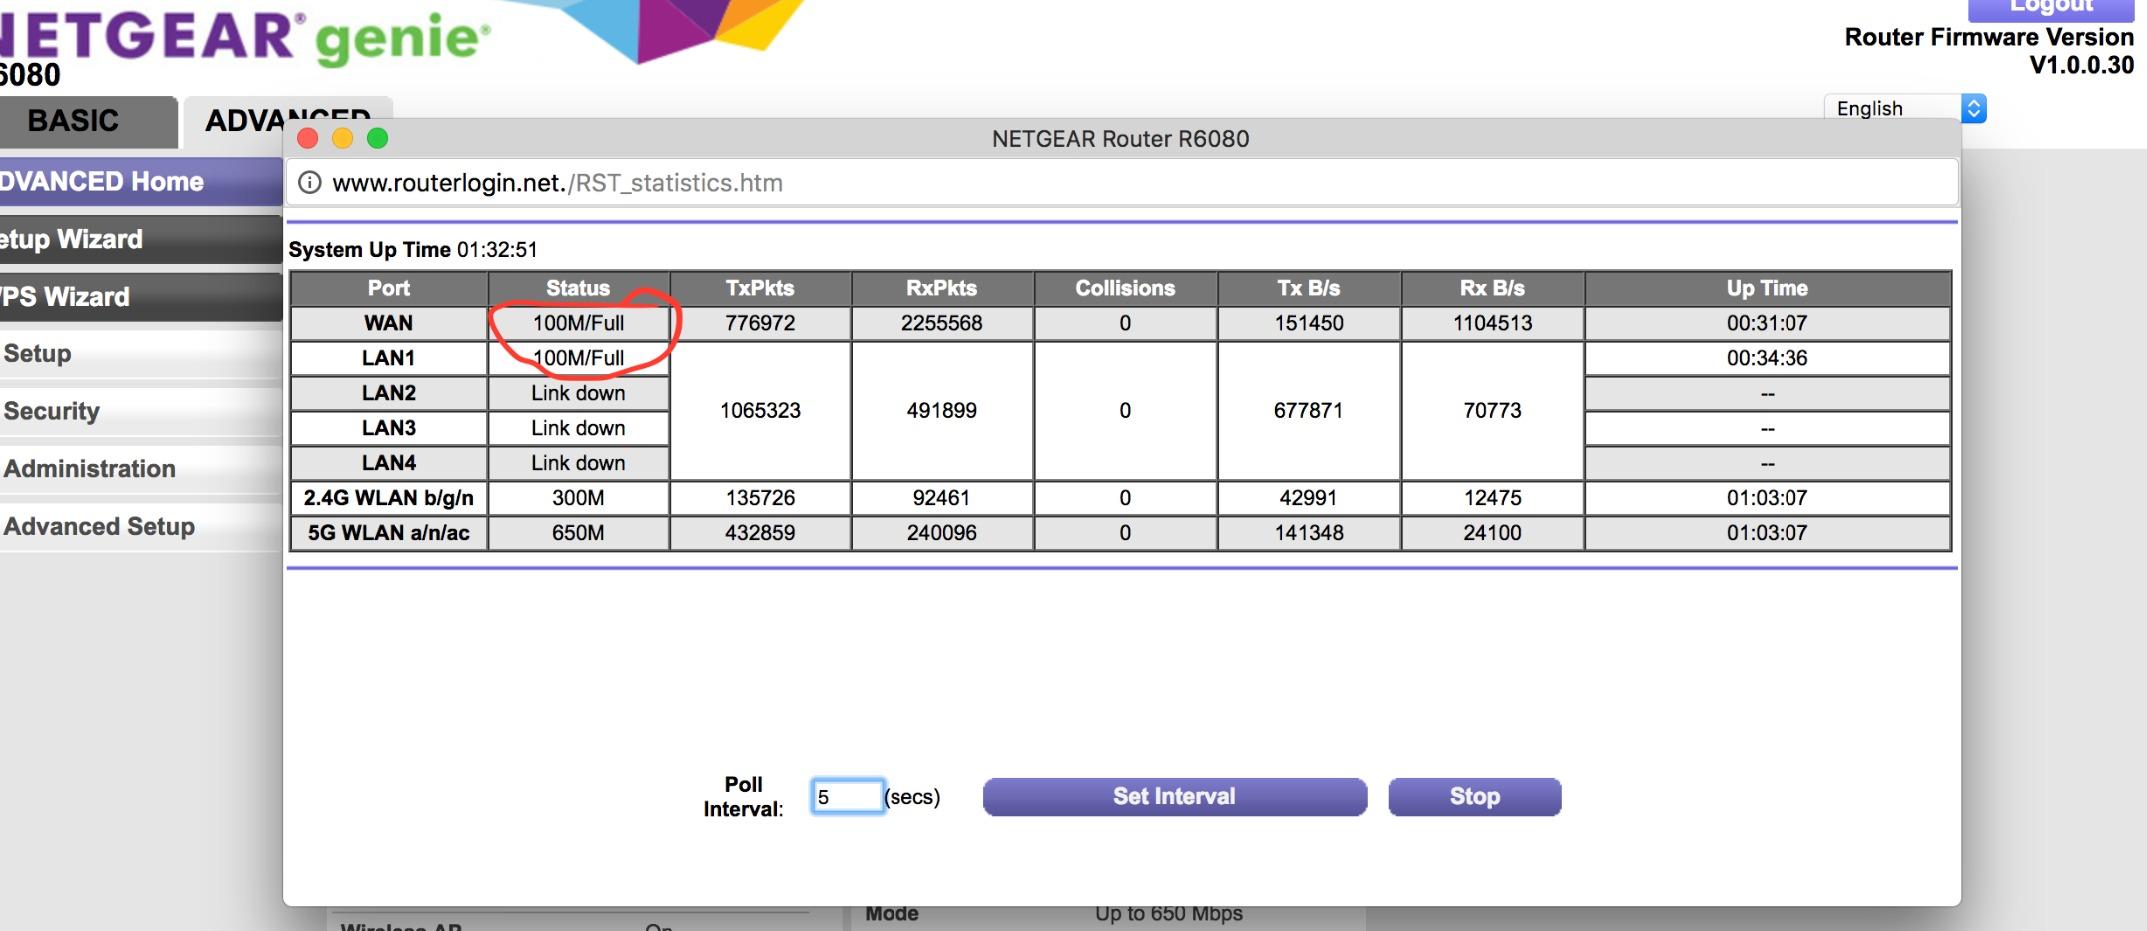
Task: Maximize the router statistics popup with green button
Action: (x=377, y=138)
